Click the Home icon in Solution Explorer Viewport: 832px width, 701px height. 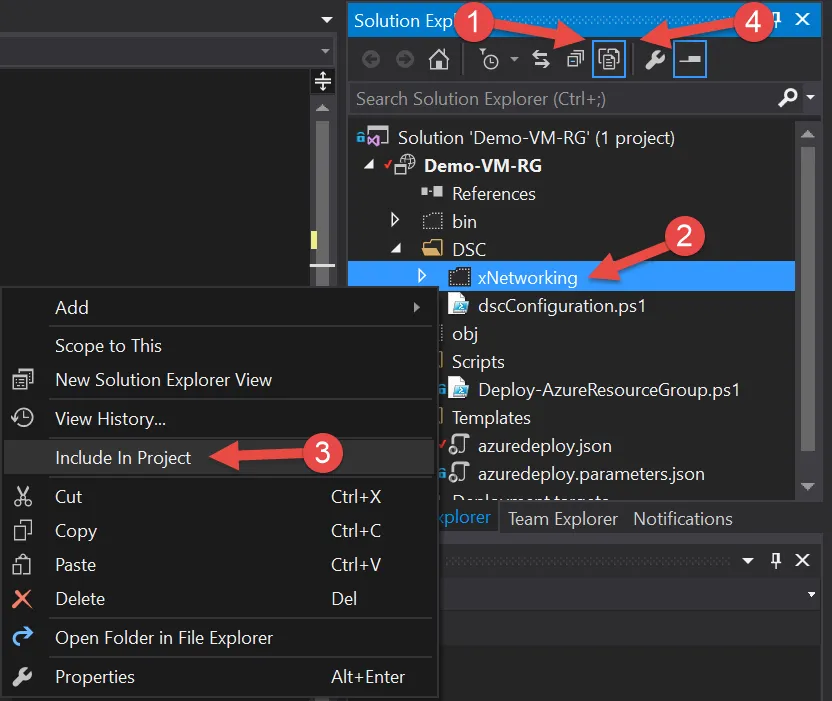point(439,59)
